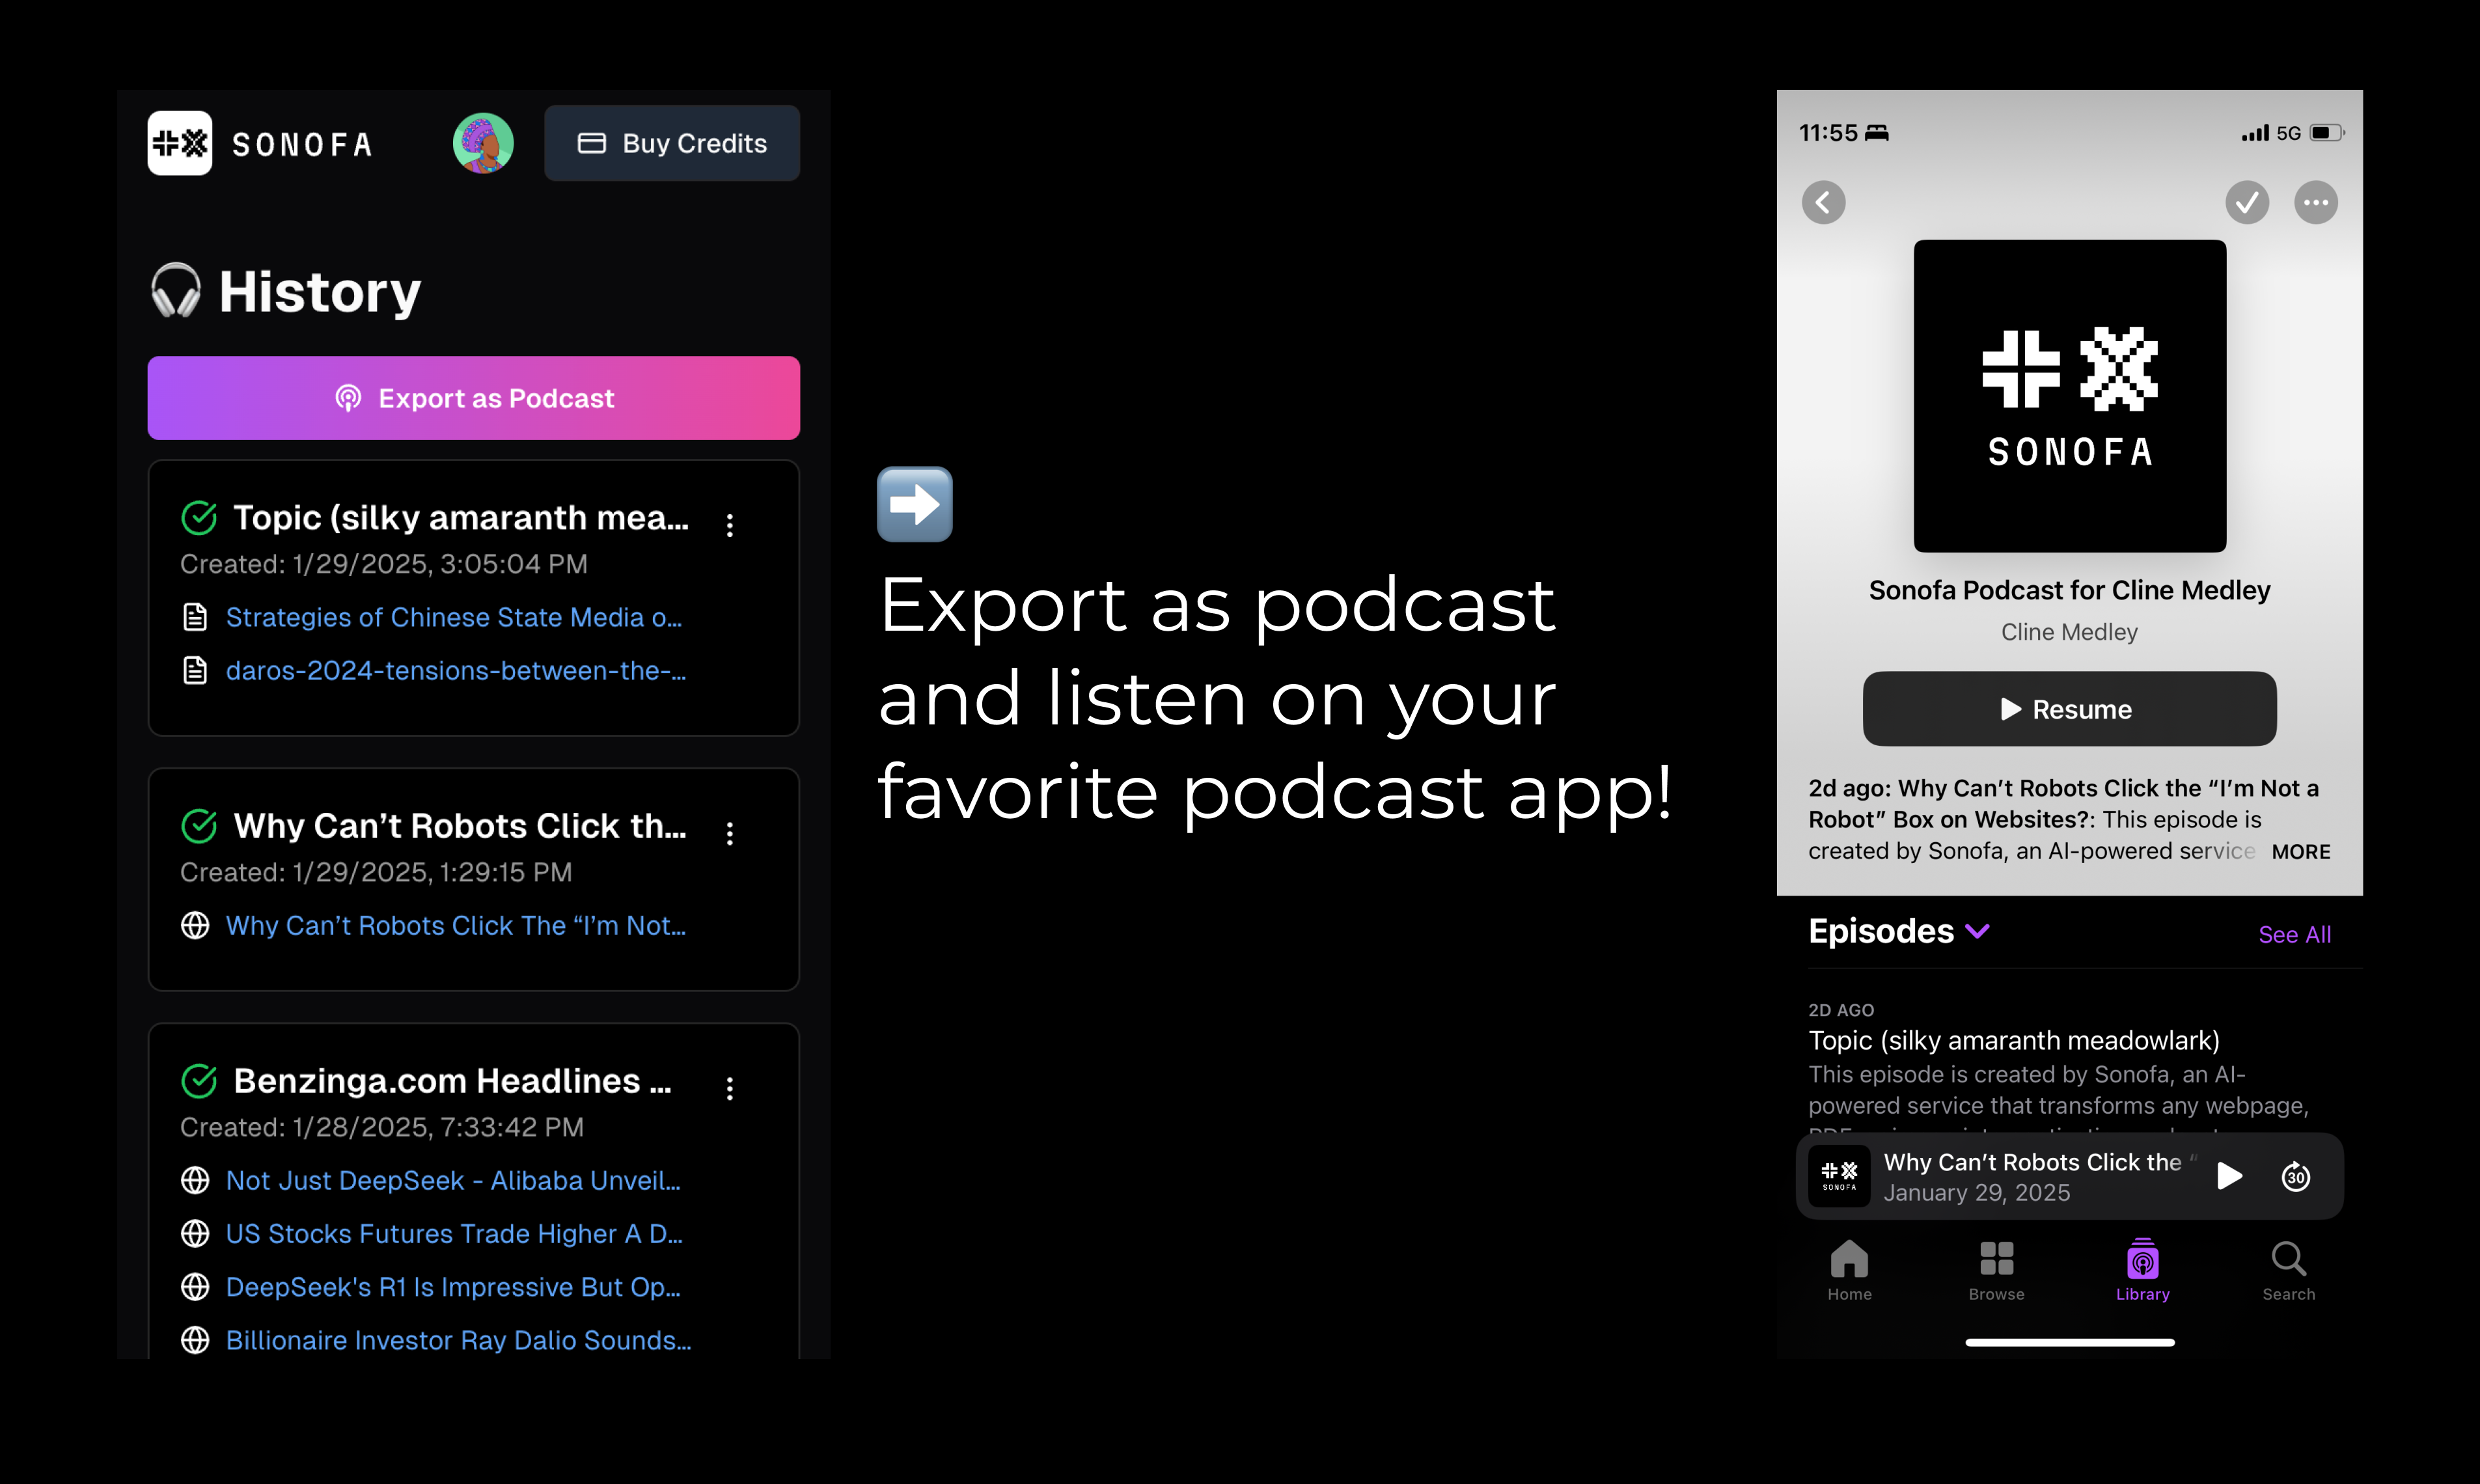2480x1484 pixels.
Task: Skip forward 30 seconds in mini player
Action: pos(2296,1176)
